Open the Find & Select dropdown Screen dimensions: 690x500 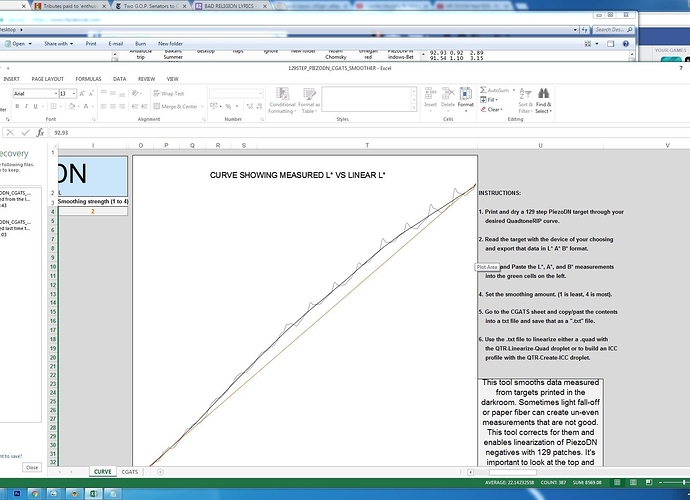point(543,100)
